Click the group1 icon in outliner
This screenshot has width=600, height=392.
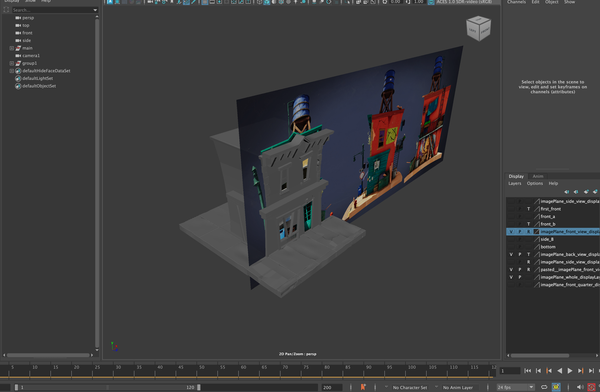tap(18, 63)
